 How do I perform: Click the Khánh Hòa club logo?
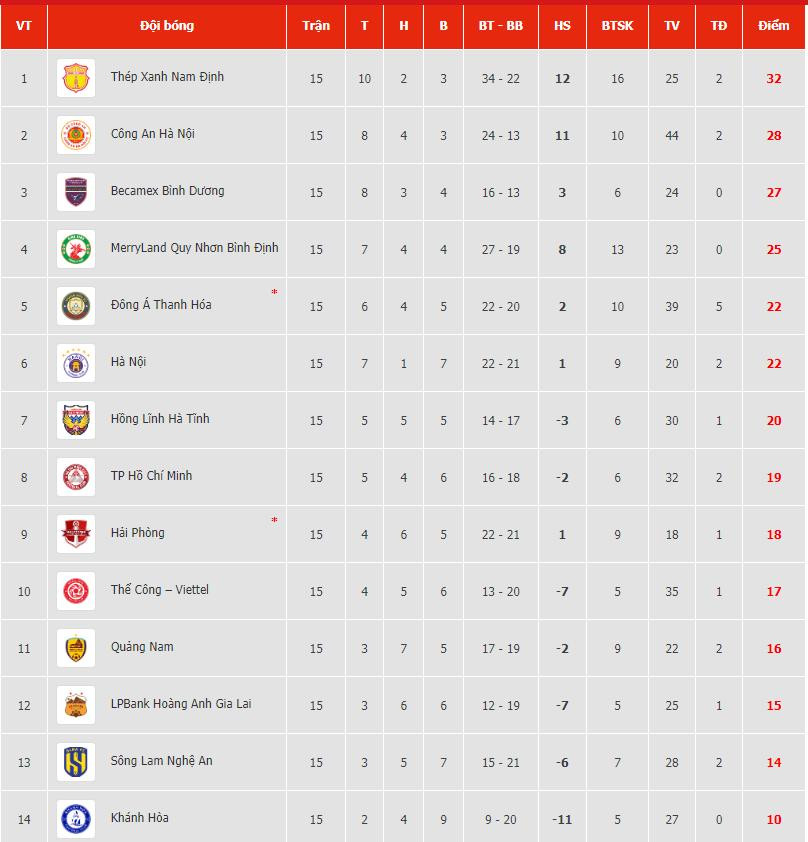pos(76,819)
